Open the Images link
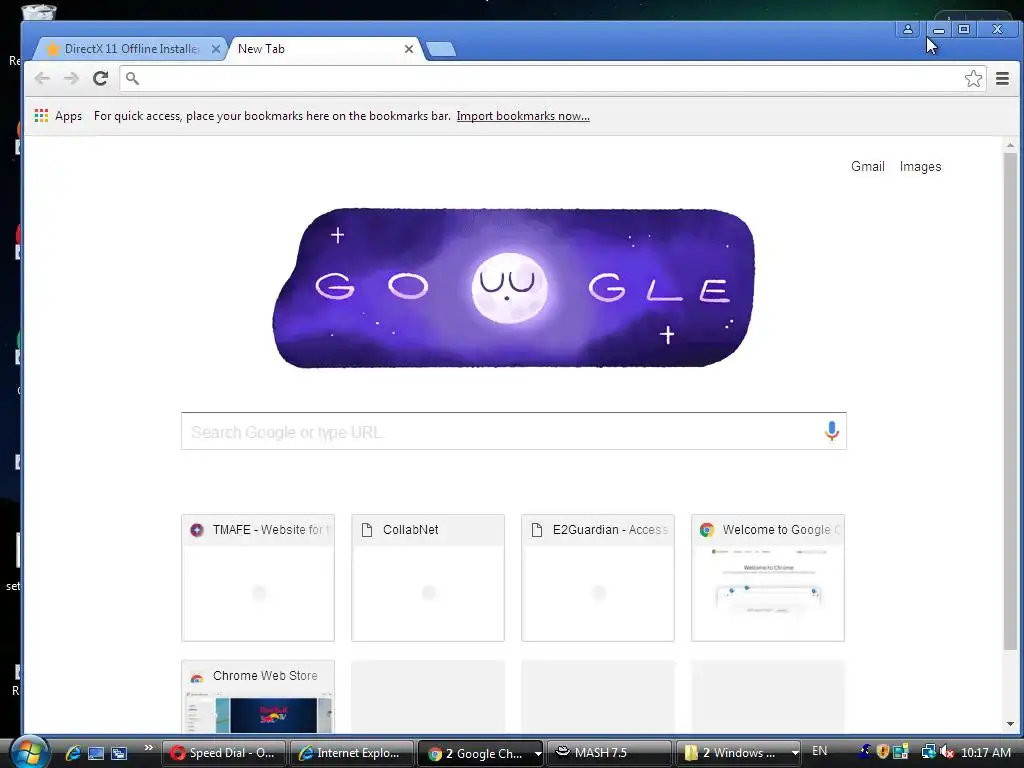The image size is (1024, 768). 920,167
